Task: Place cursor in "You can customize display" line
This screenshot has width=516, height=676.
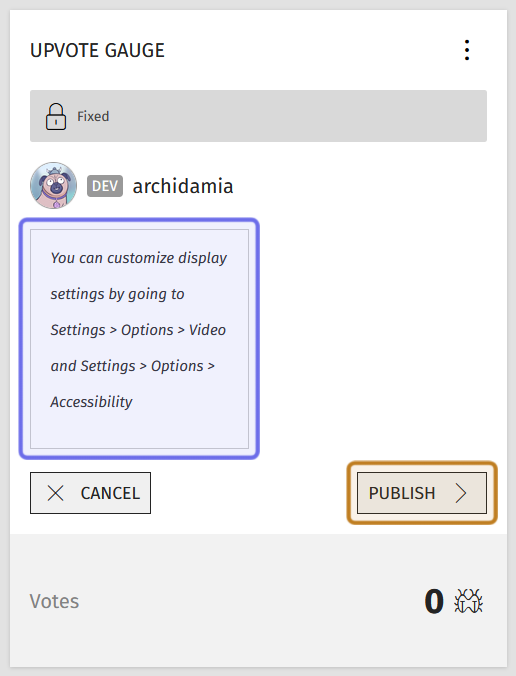Action: (139, 258)
